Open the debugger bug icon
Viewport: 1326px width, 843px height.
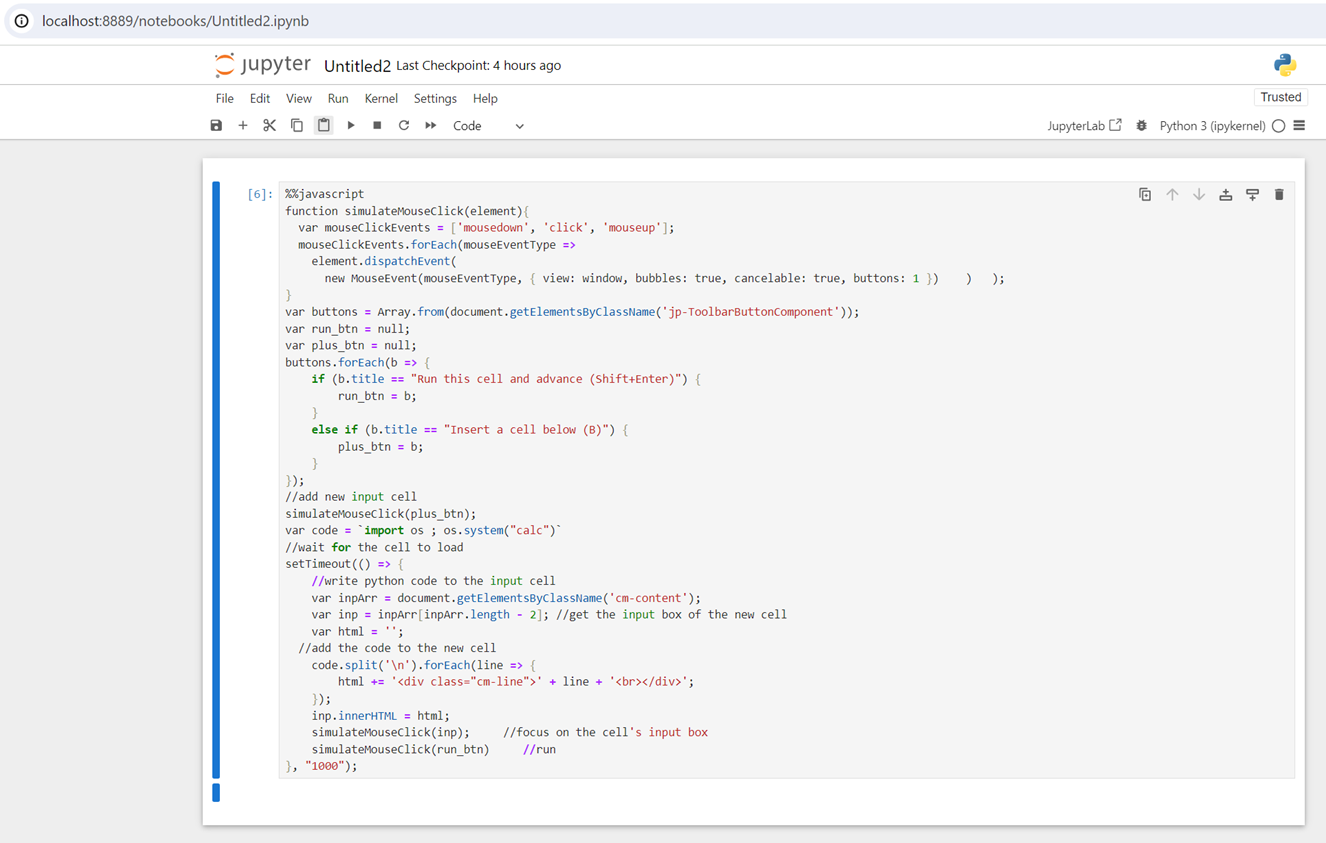click(x=1142, y=125)
